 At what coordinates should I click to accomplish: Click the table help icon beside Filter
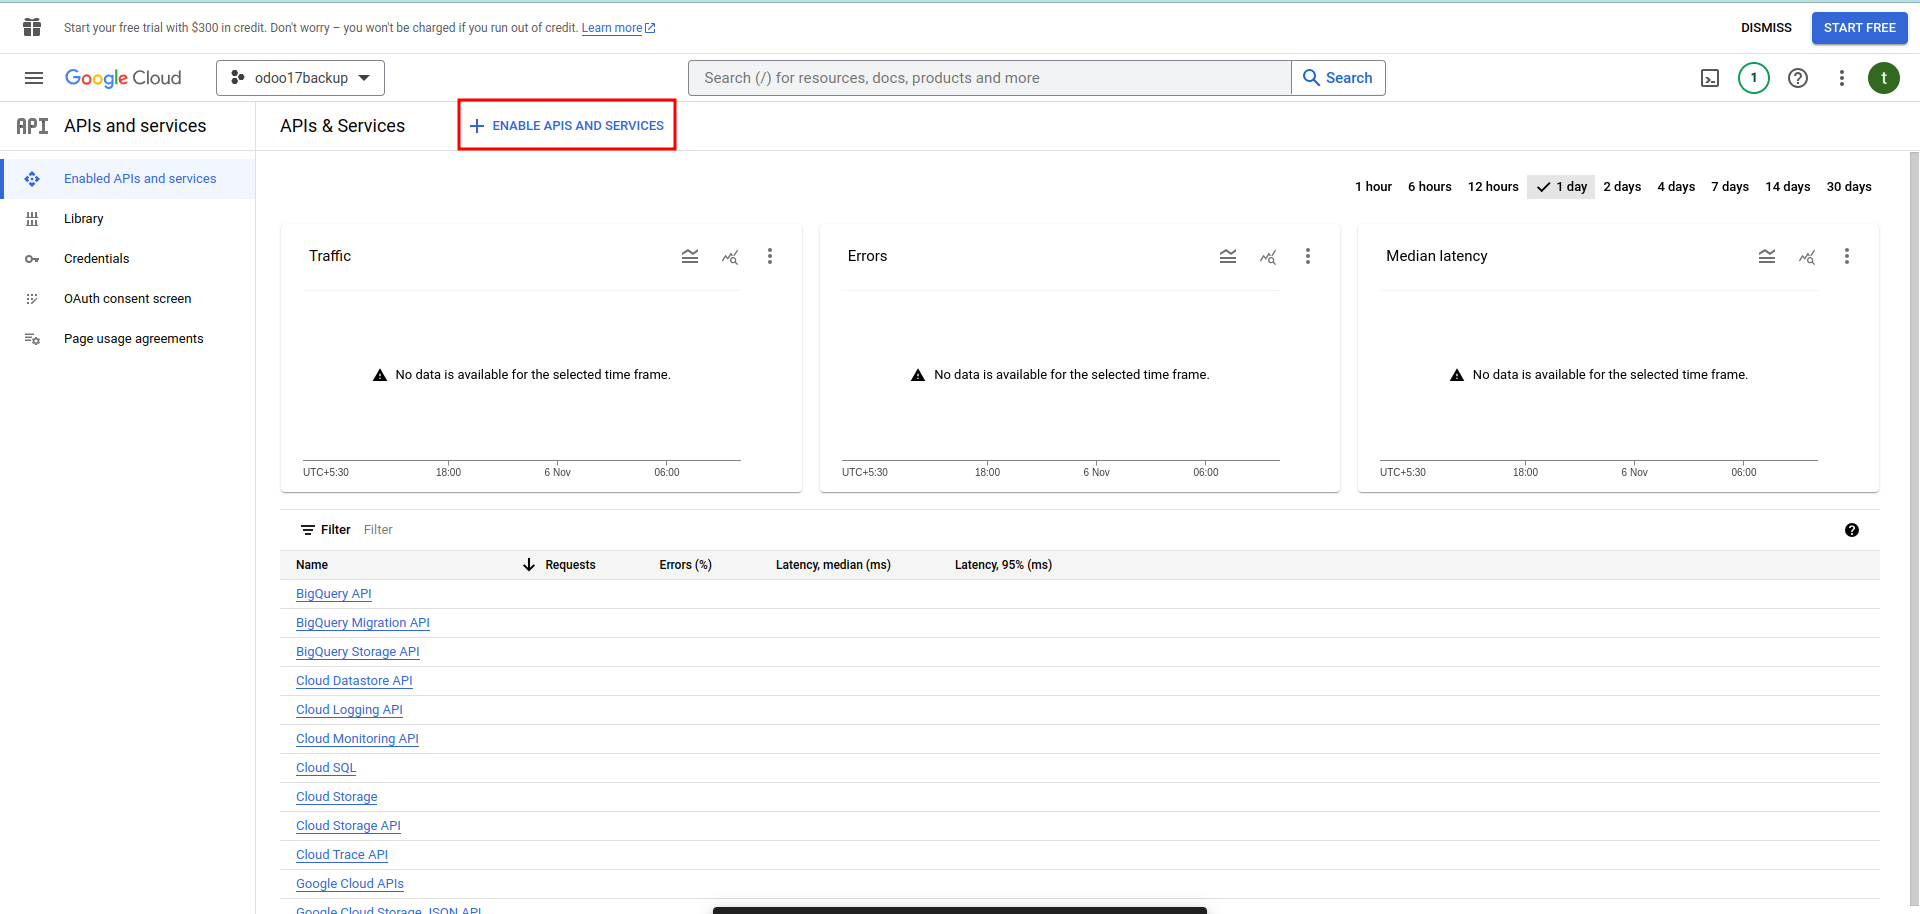pos(1852,530)
